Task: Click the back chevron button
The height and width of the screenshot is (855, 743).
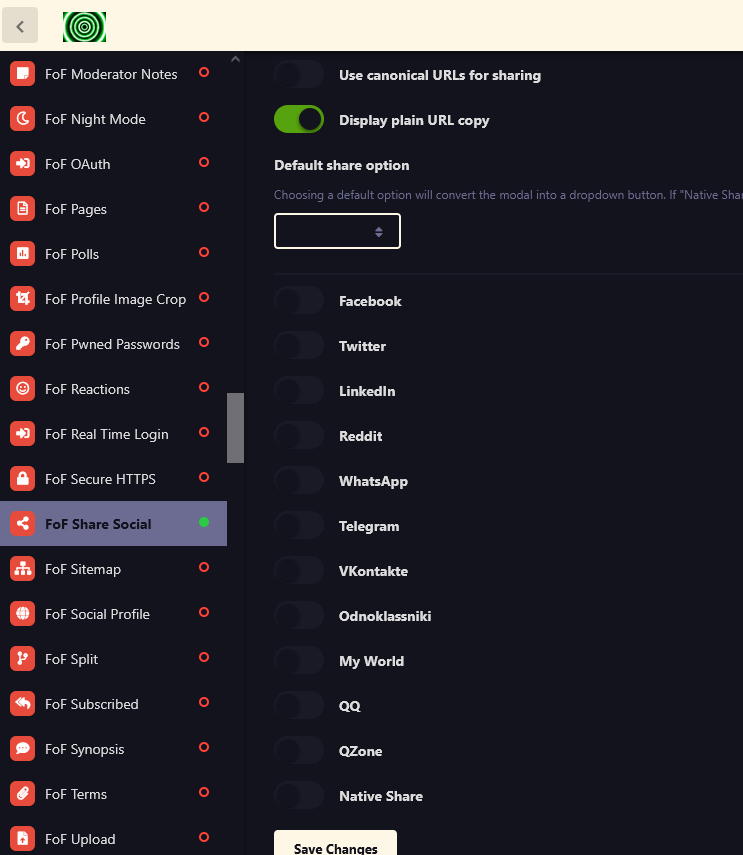Action: (20, 27)
